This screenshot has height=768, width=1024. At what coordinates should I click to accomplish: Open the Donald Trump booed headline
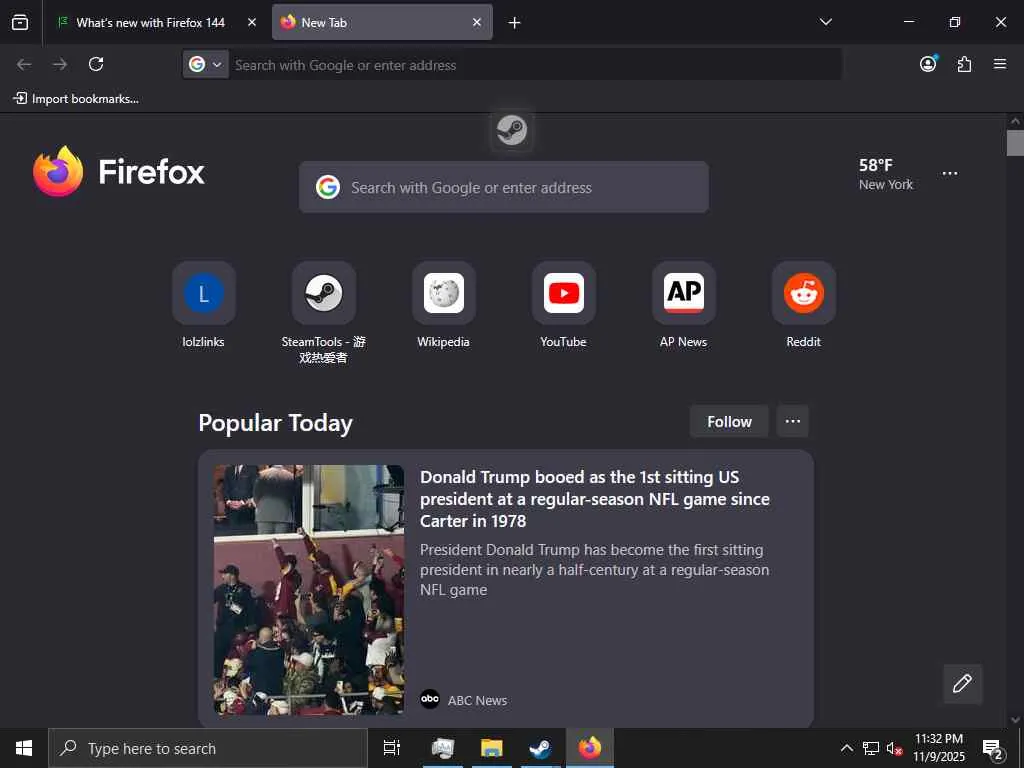point(594,499)
